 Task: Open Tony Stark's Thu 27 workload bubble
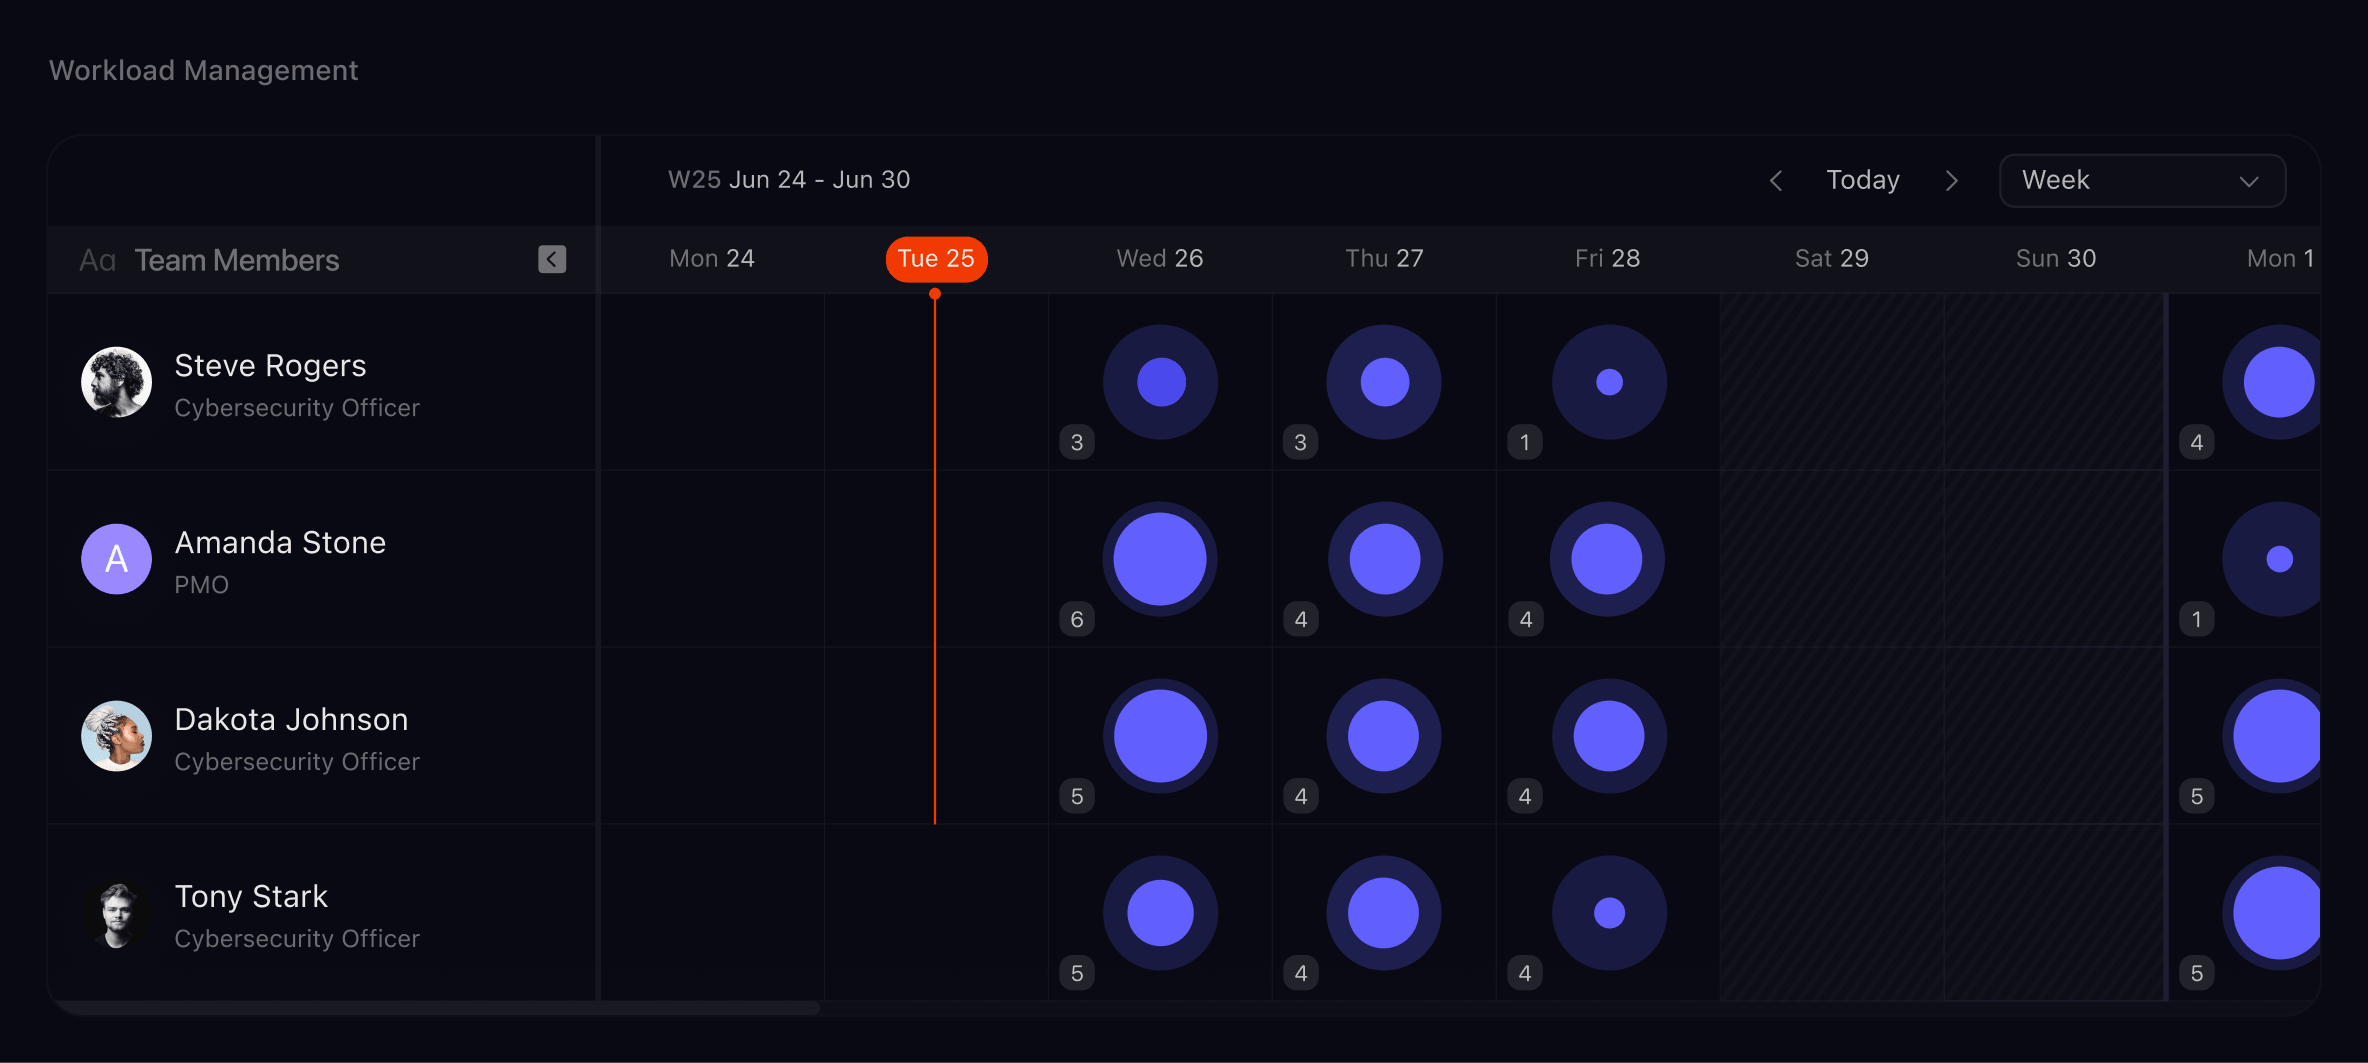(1384, 913)
